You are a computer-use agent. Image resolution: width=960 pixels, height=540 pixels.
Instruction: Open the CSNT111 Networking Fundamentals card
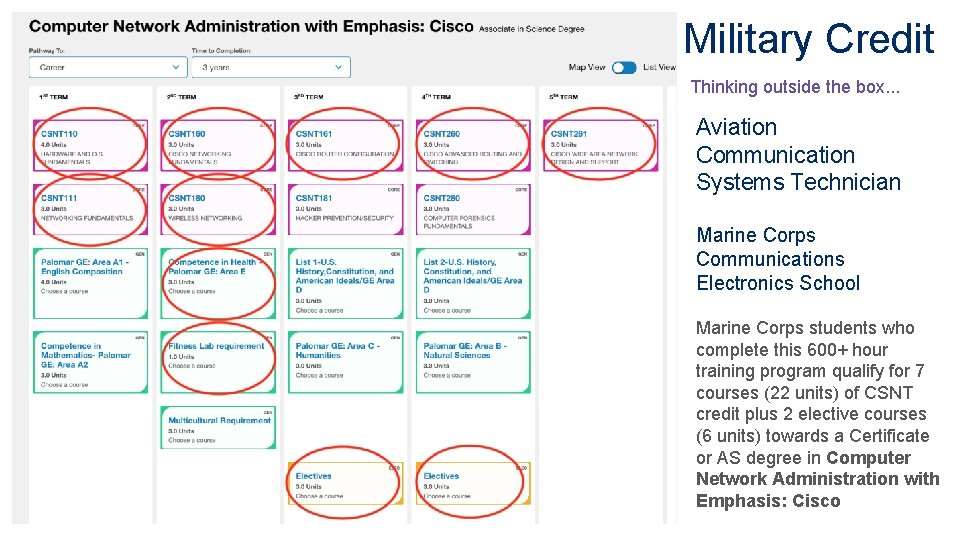[x=91, y=209]
